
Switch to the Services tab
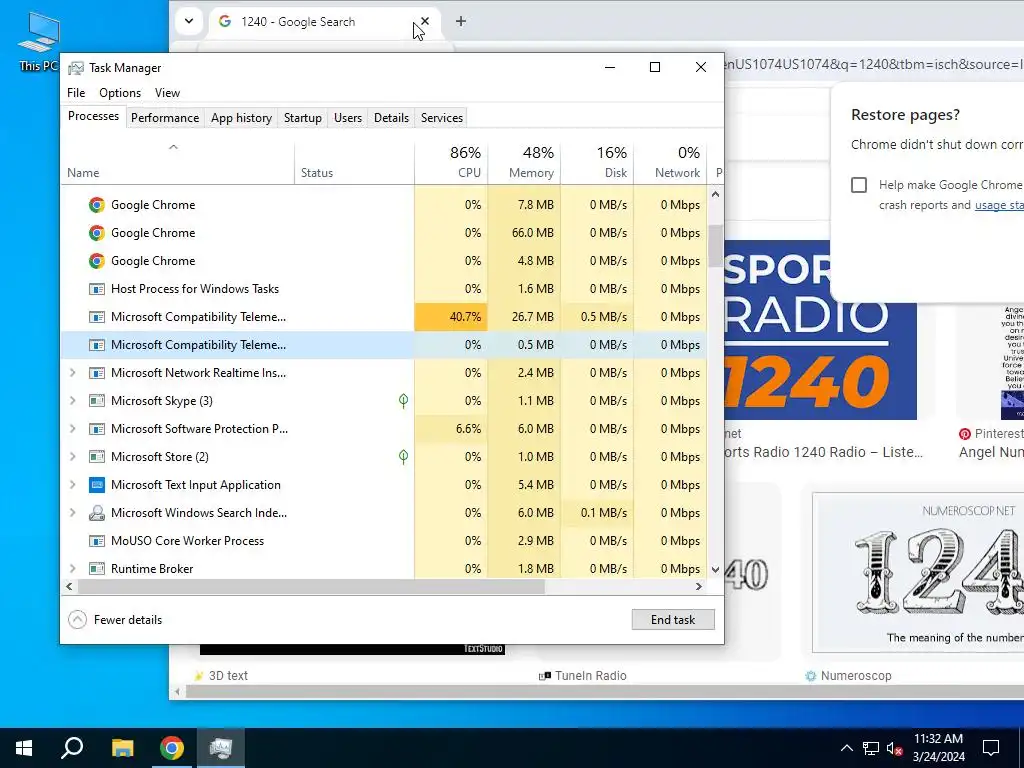[x=441, y=118]
